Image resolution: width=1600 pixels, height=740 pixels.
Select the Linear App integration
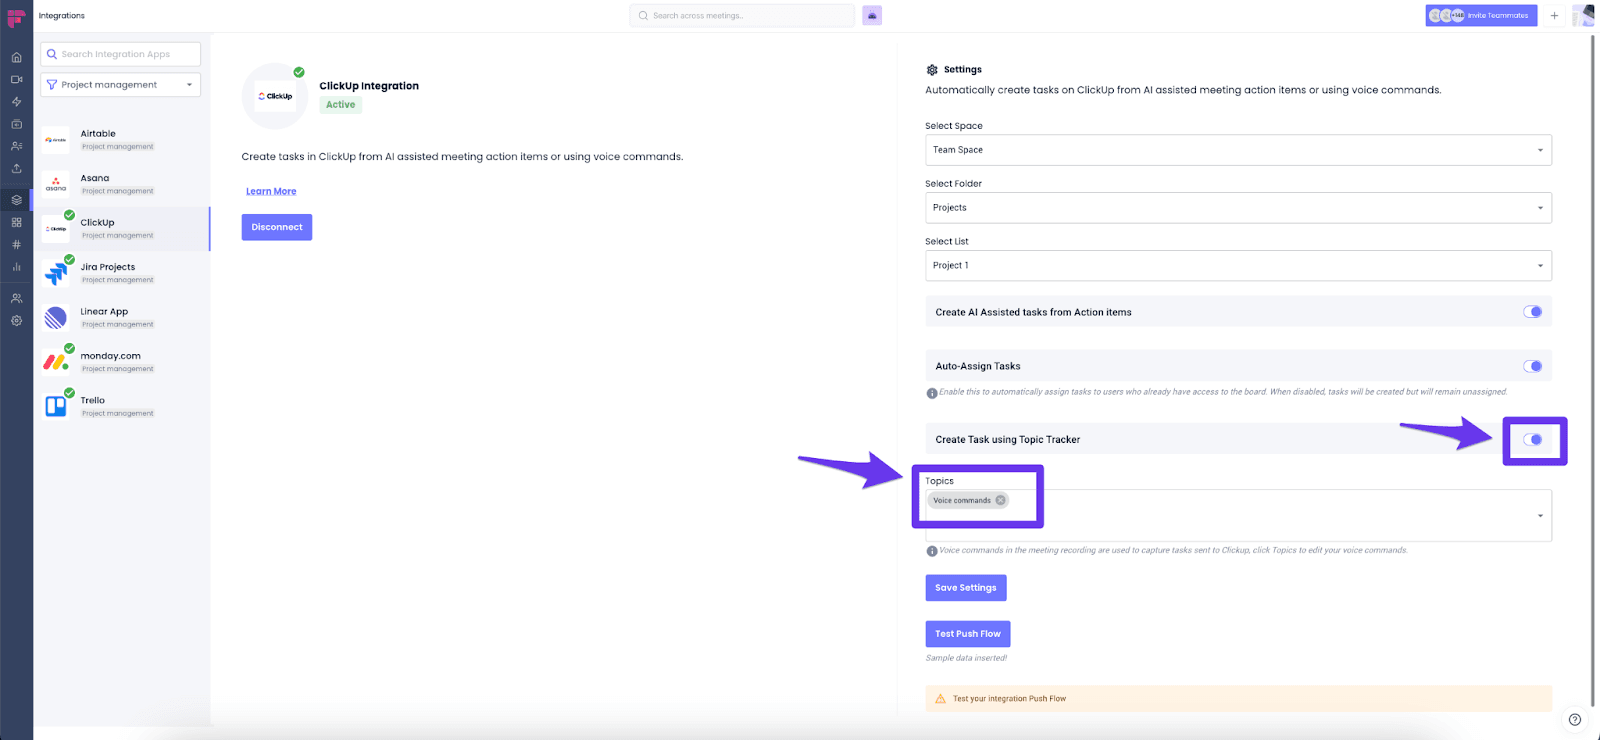pyautogui.click(x=122, y=318)
